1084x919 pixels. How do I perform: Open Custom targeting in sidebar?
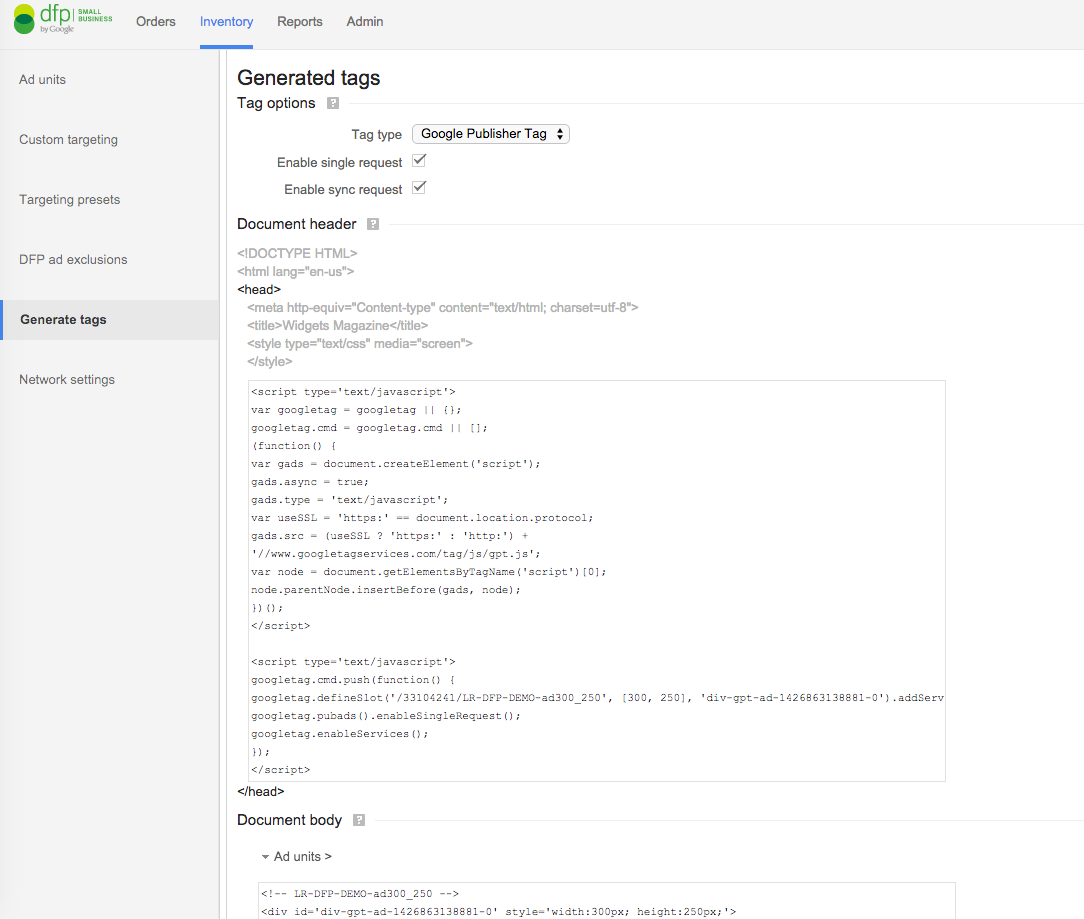[x=68, y=140]
